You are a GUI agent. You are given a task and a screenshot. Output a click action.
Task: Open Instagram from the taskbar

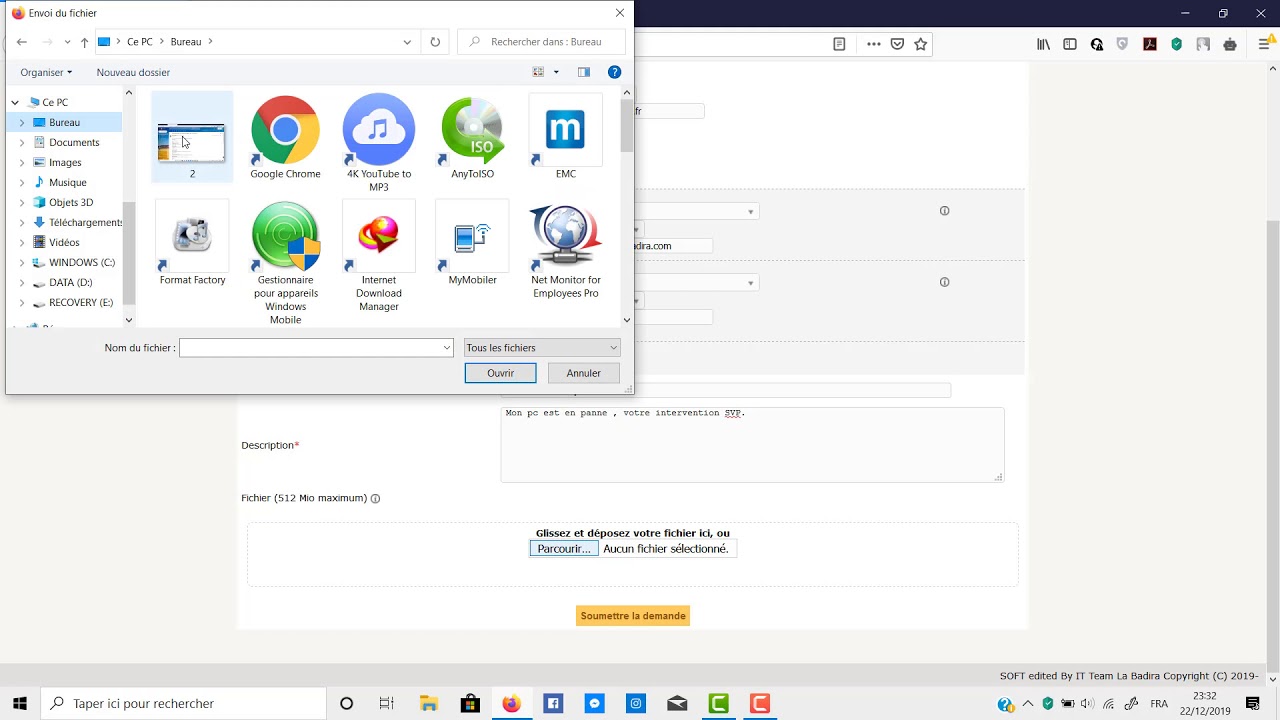[636, 703]
